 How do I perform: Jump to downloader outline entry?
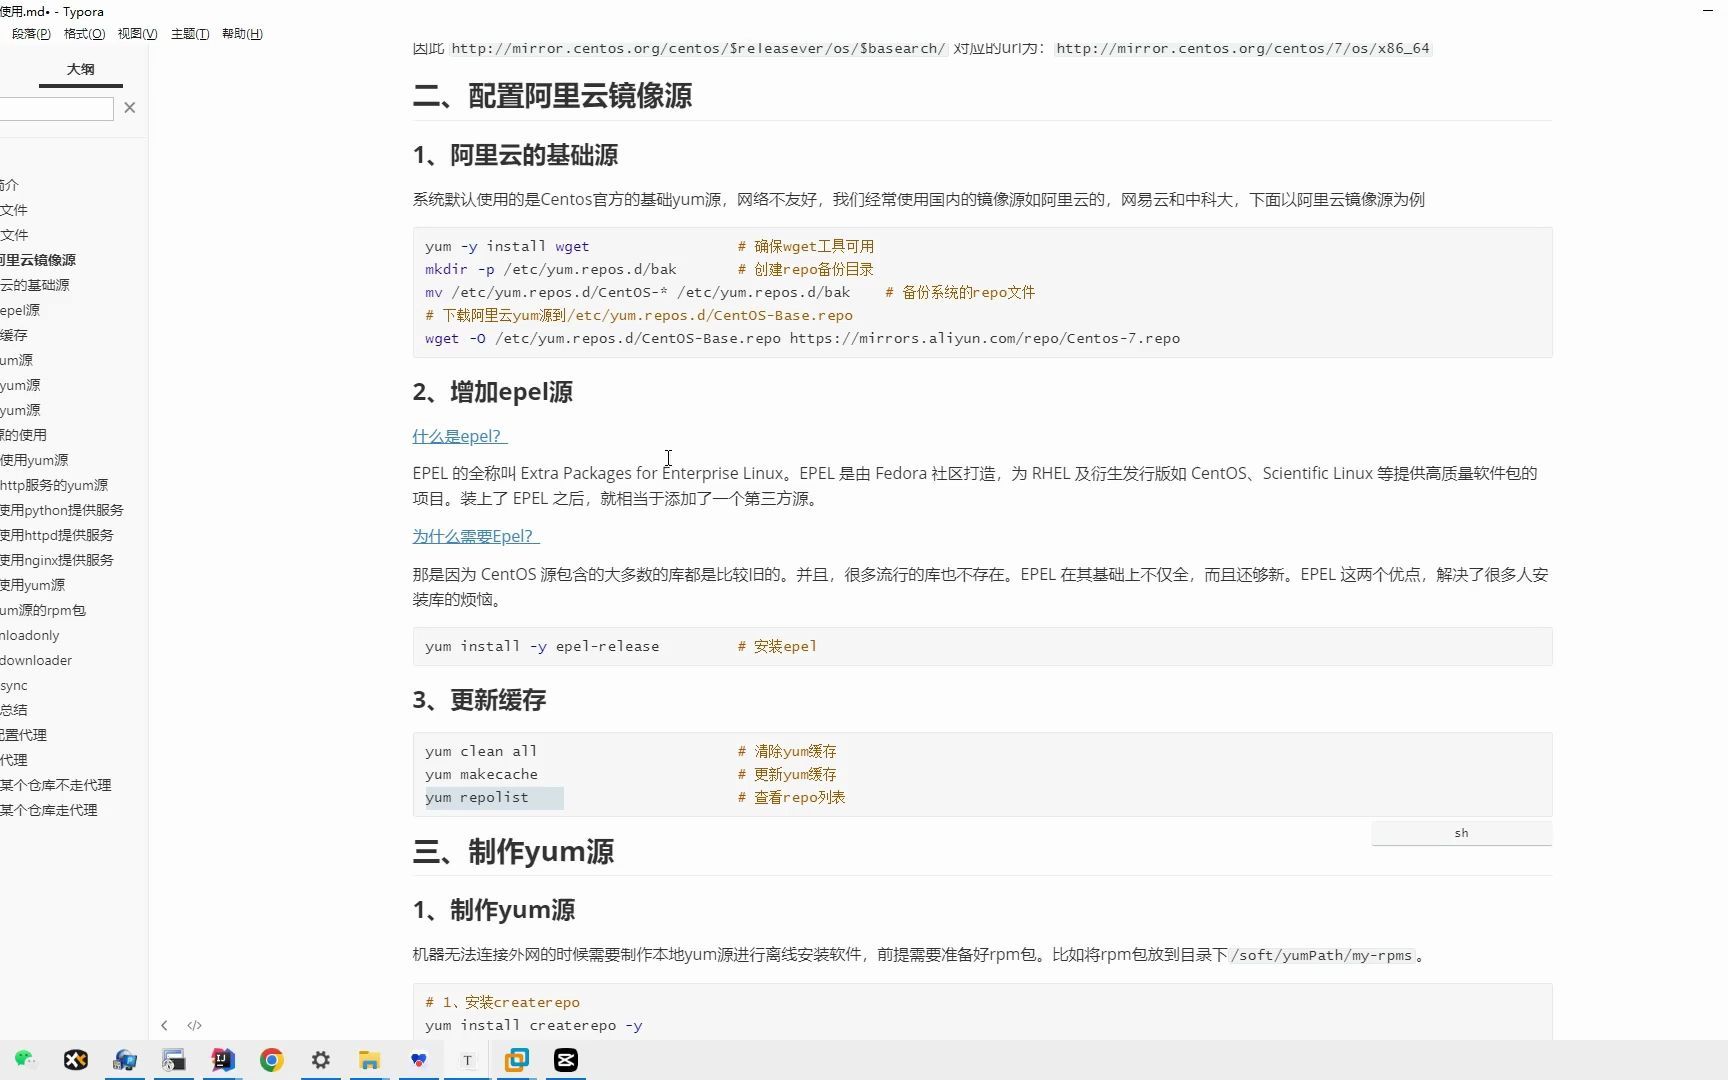(36, 660)
